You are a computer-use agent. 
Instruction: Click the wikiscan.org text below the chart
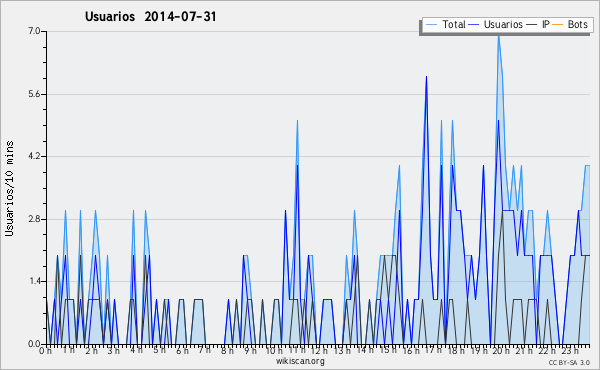[300, 361]
